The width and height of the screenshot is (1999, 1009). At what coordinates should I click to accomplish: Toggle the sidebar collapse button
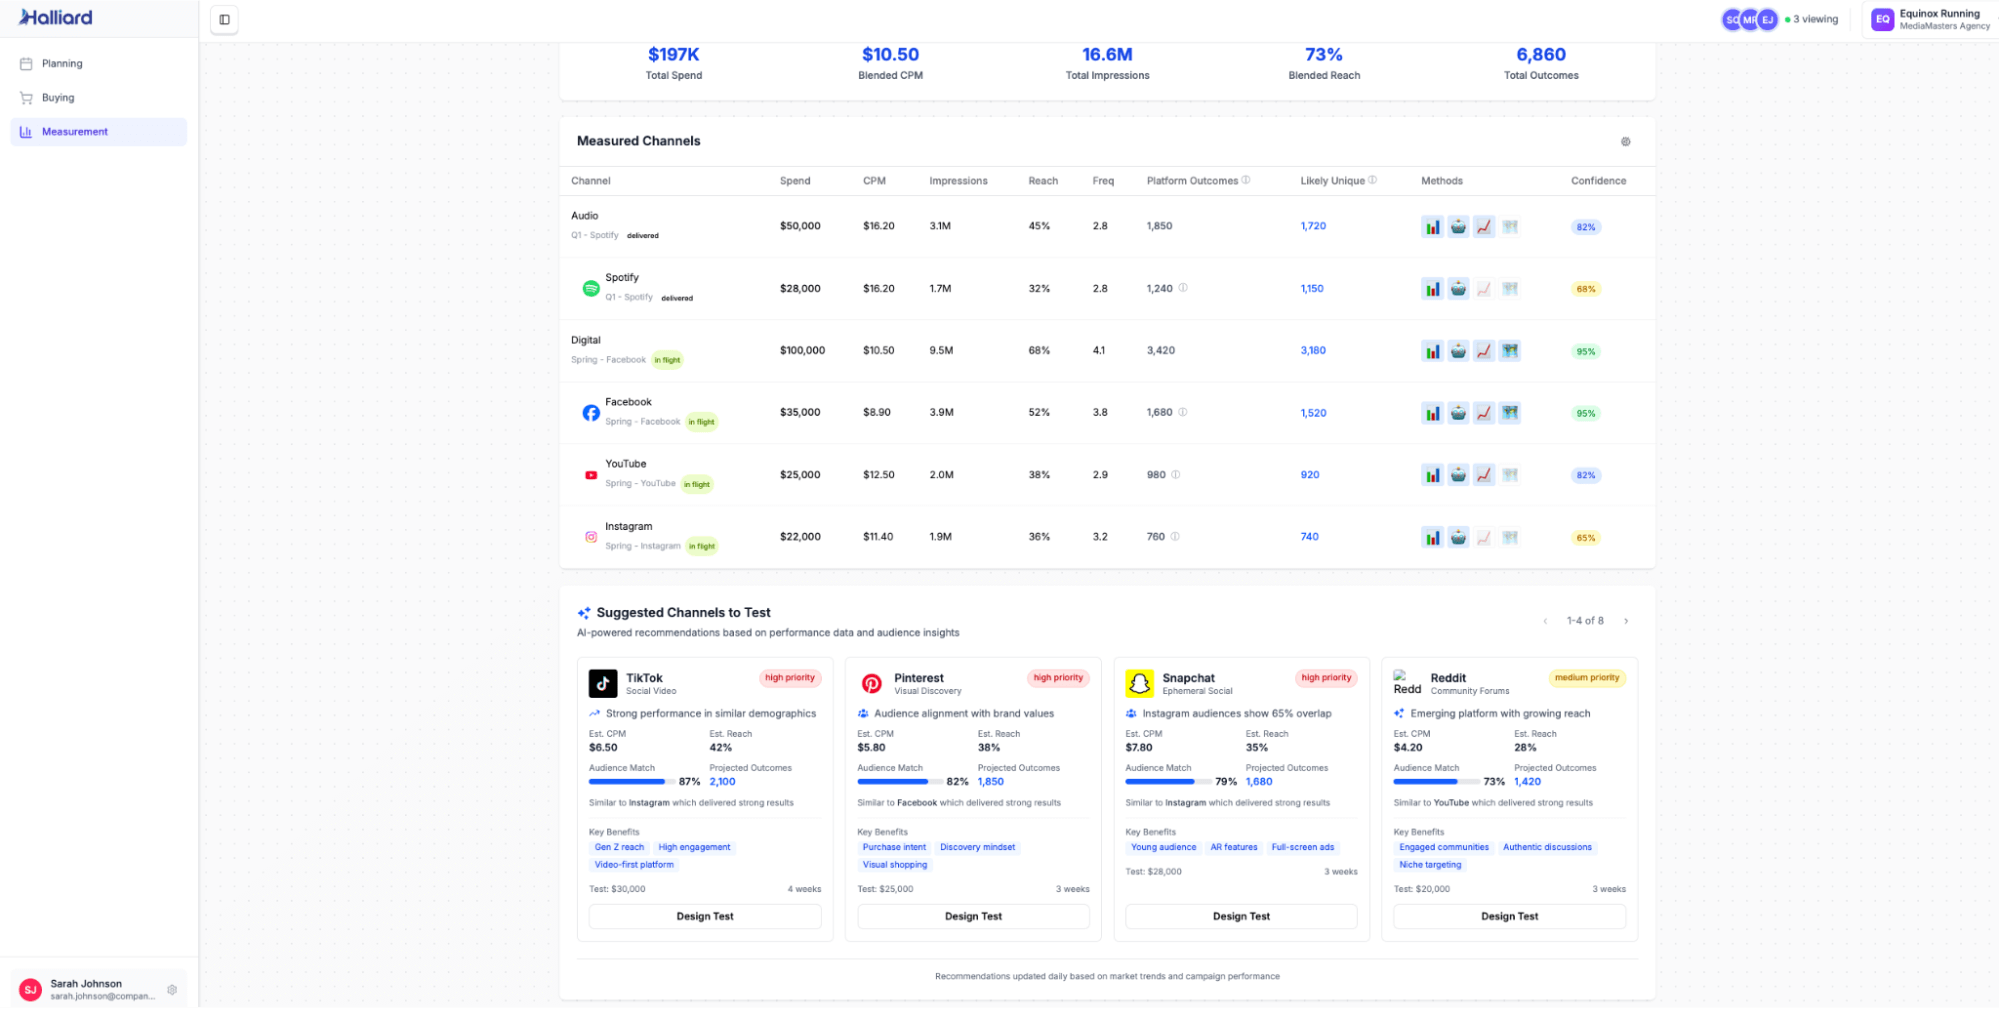tap(224, 19)
